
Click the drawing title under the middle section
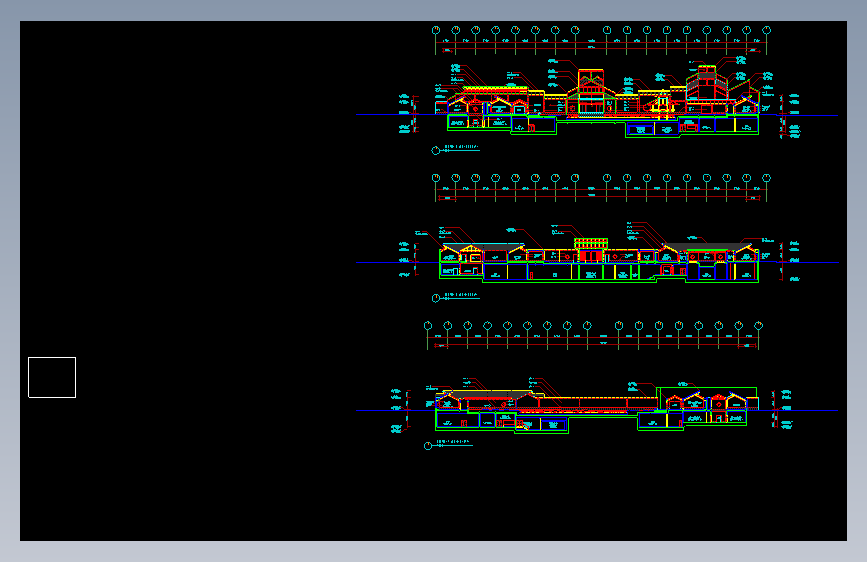(x=461, y=295)
